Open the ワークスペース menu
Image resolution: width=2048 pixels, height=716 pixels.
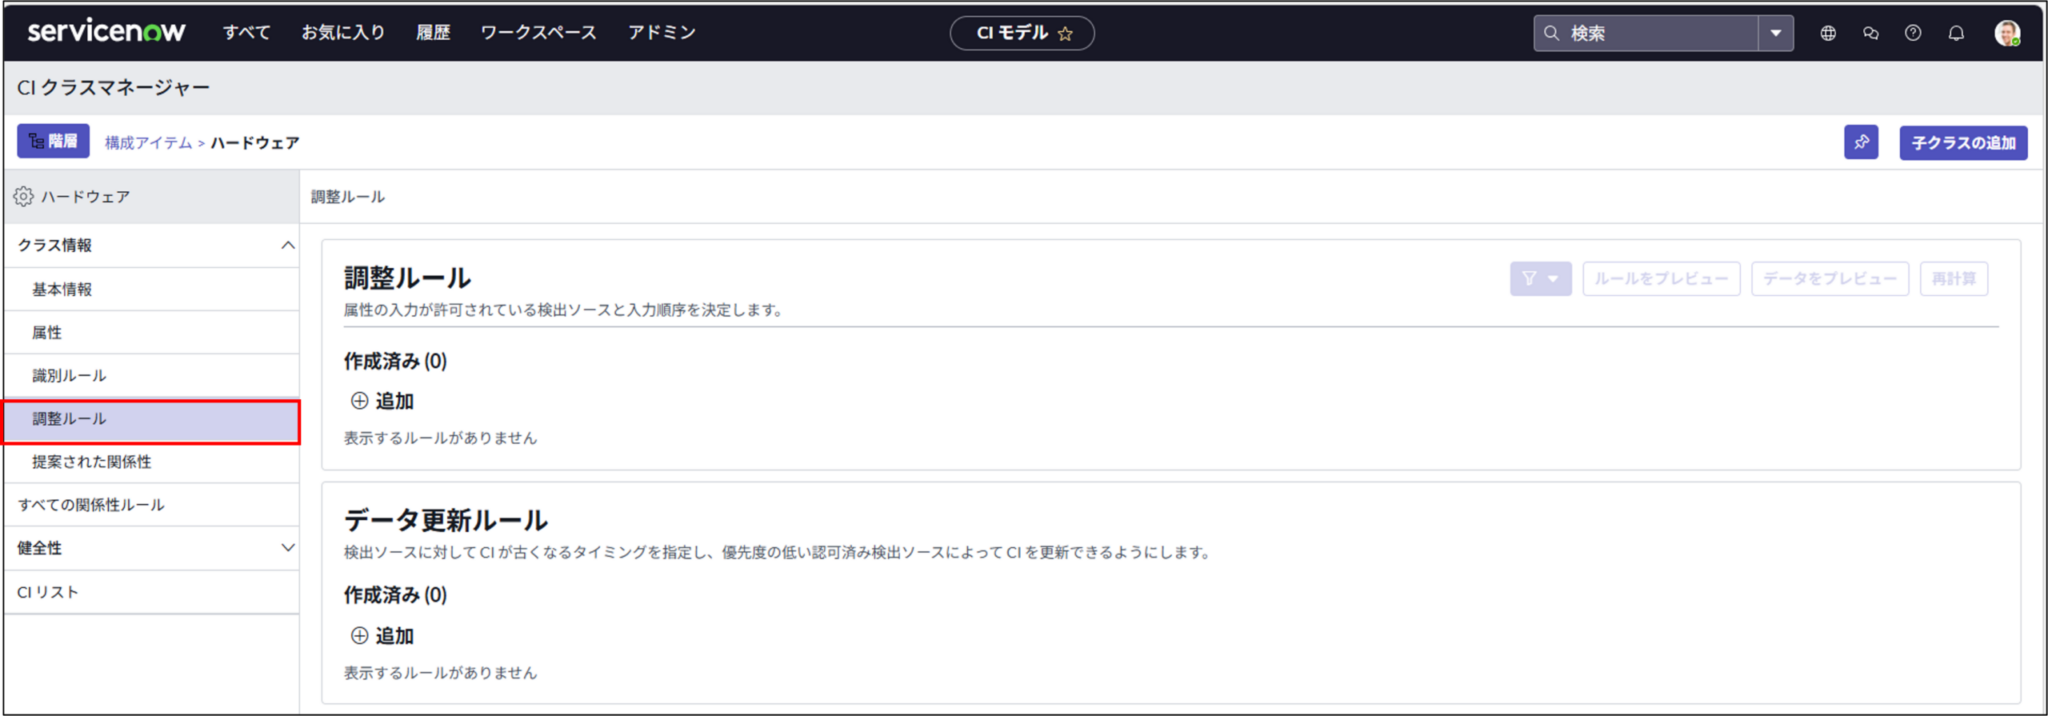[x=538, y=32]
